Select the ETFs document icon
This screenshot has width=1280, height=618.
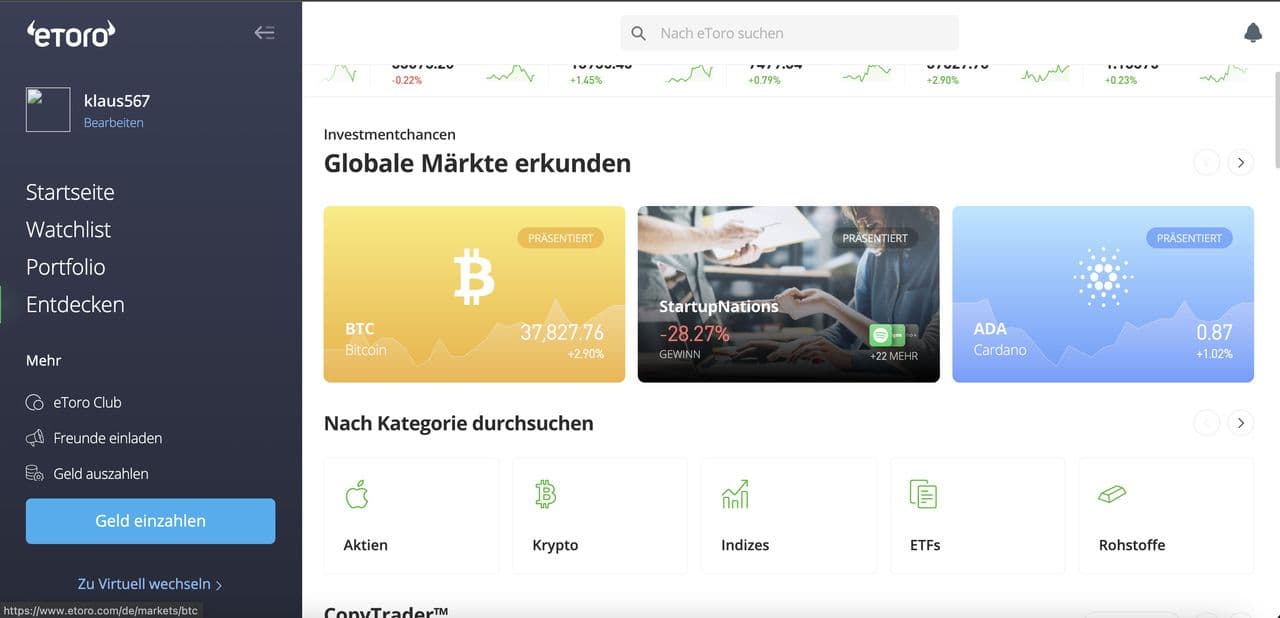[x=923, y=493]
